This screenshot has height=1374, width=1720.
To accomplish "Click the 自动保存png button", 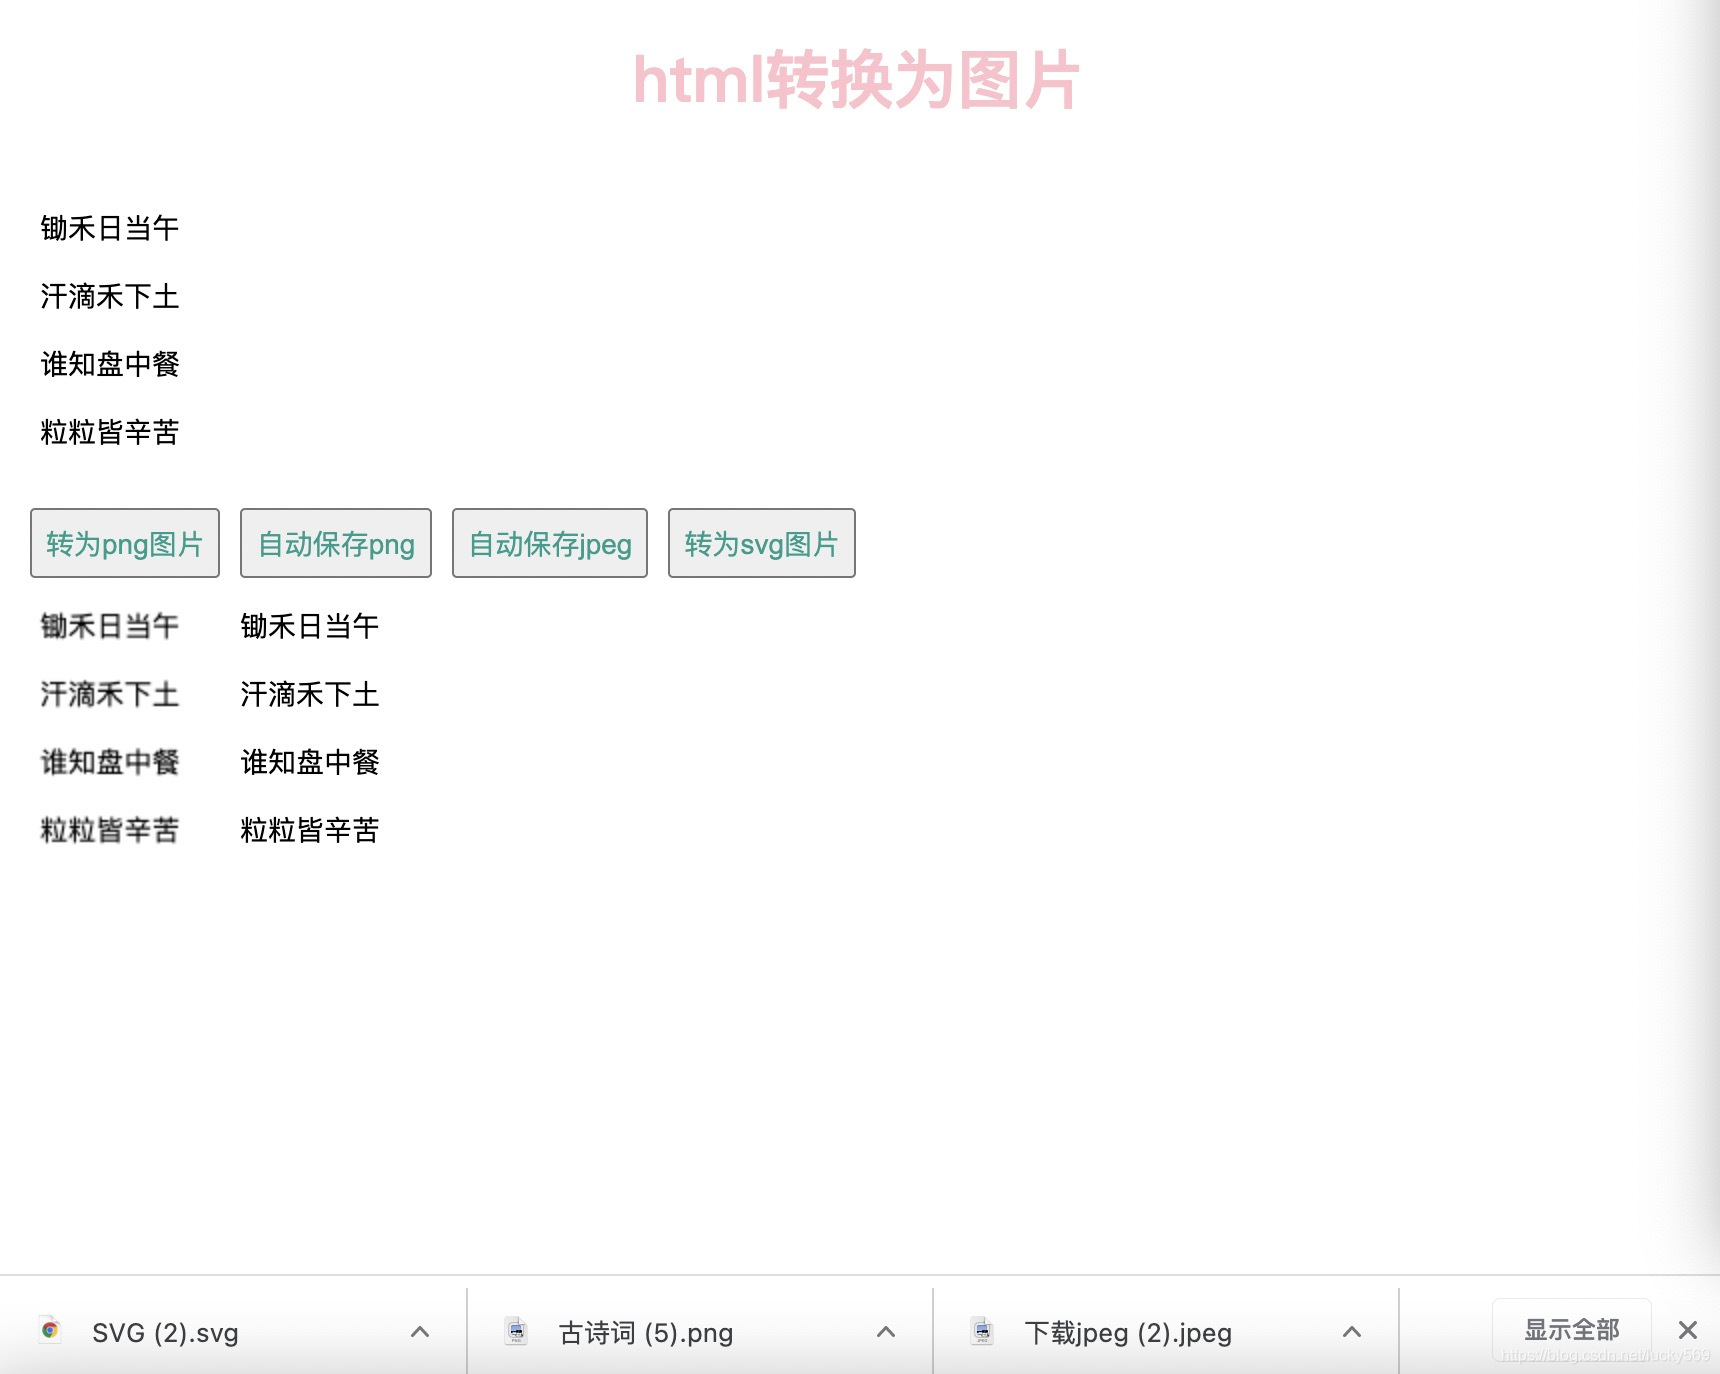I will 335,543.
